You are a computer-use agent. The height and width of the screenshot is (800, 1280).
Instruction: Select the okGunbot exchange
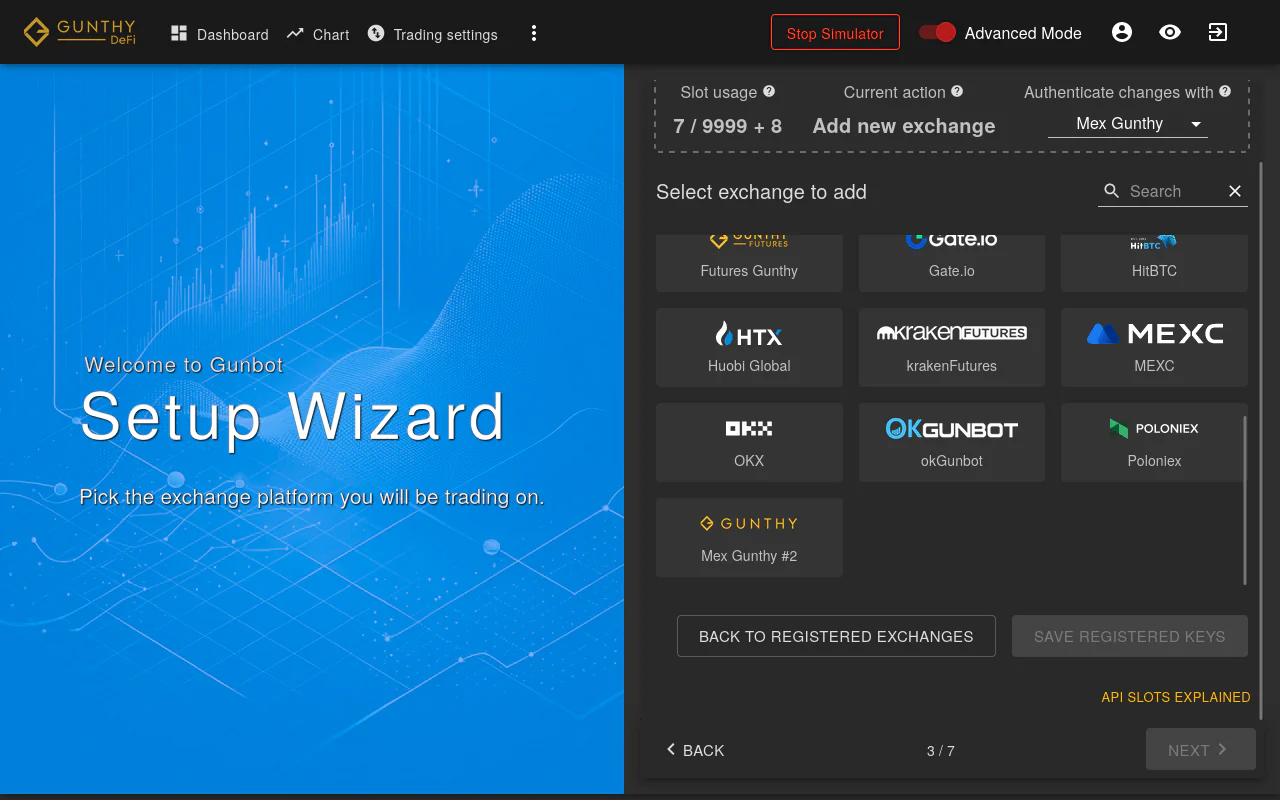pos(952,442)
